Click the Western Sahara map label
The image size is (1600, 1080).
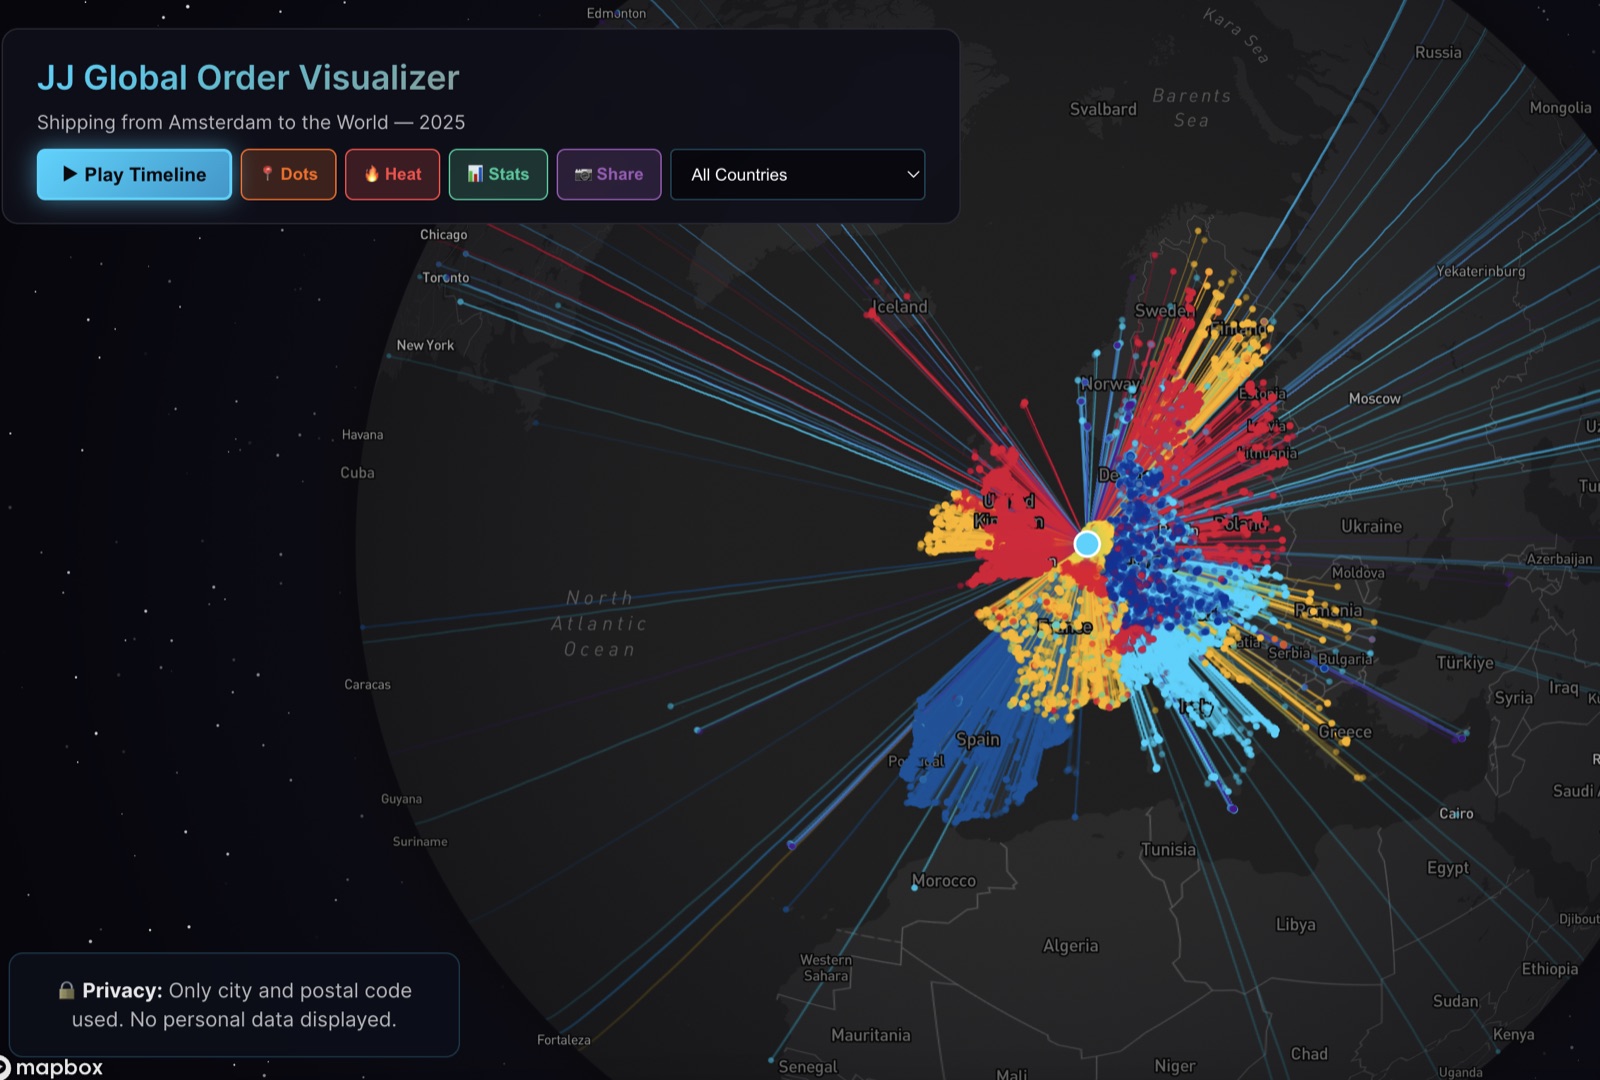(x=826, y=968)
